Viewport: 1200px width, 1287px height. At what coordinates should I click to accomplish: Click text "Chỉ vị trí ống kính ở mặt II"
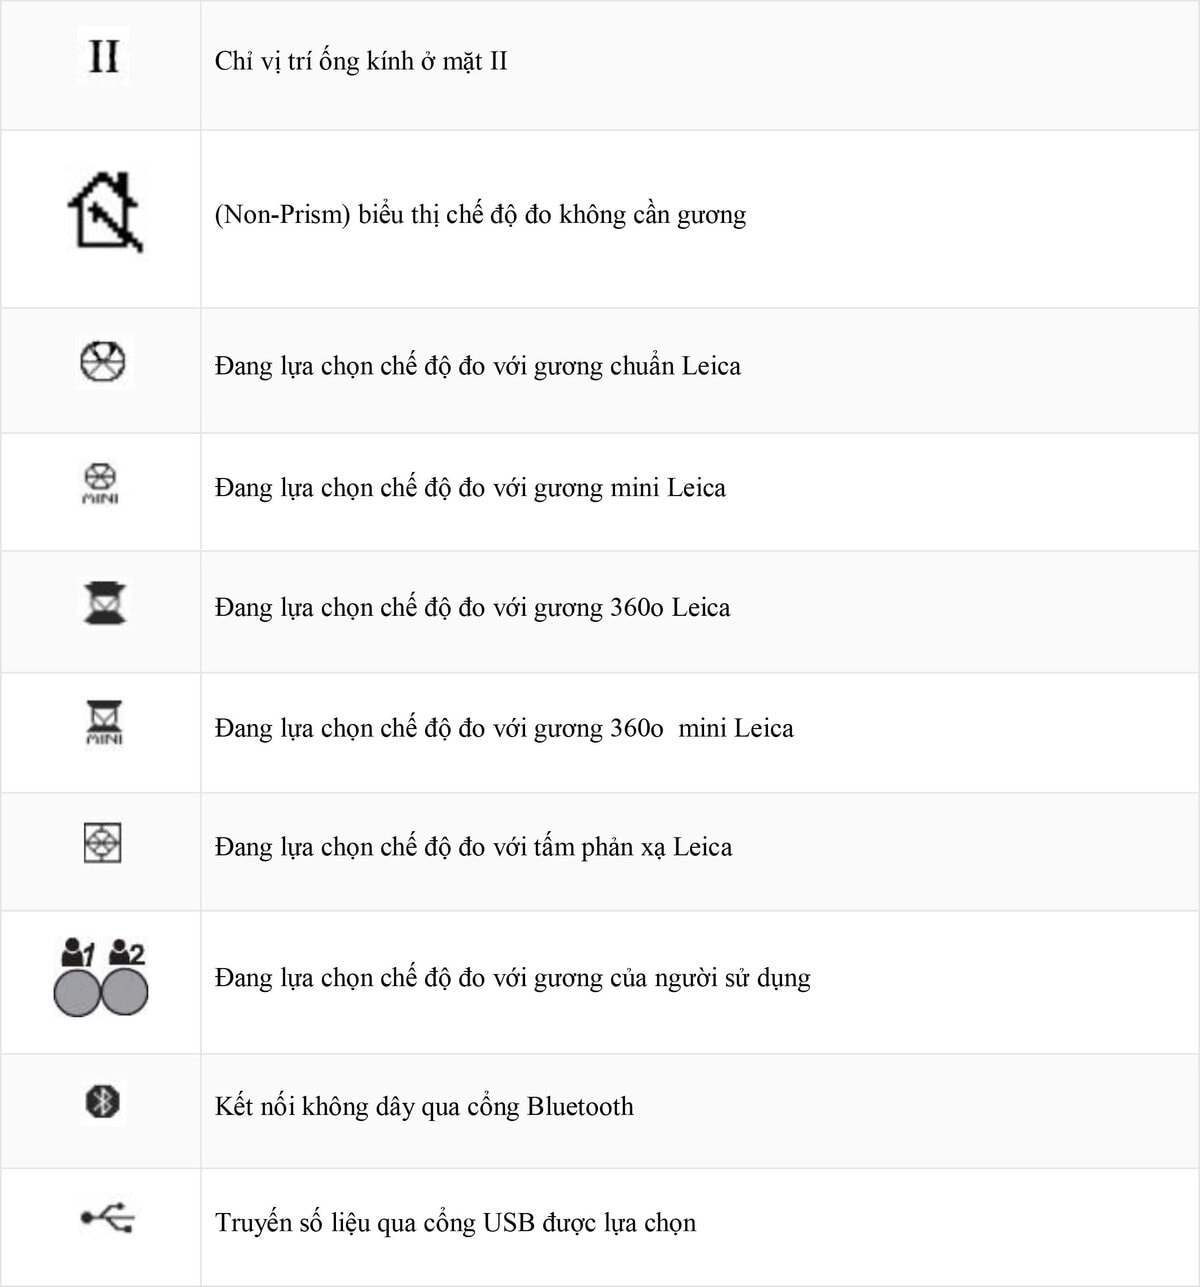click(361, 61)
